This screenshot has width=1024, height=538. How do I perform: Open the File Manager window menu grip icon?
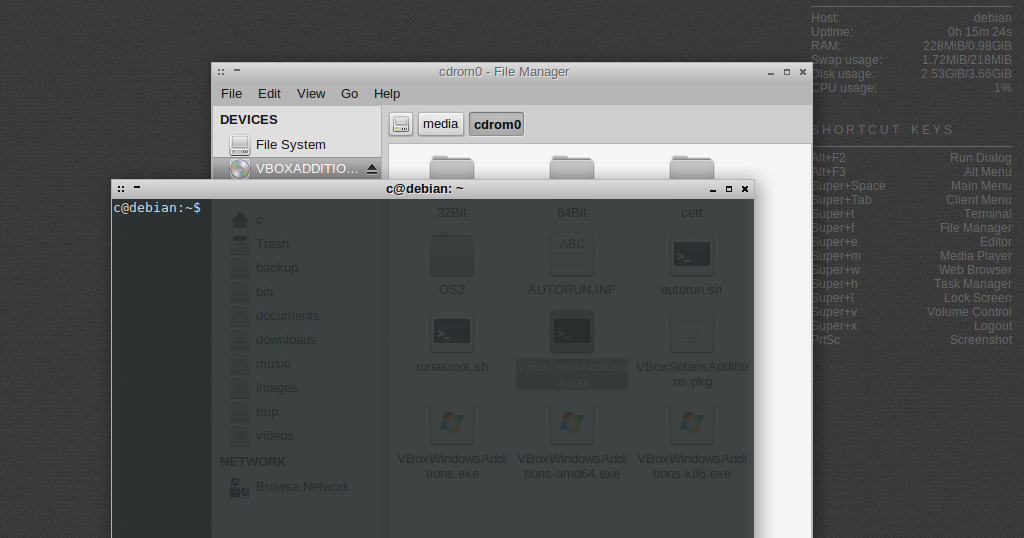[221, 72]
